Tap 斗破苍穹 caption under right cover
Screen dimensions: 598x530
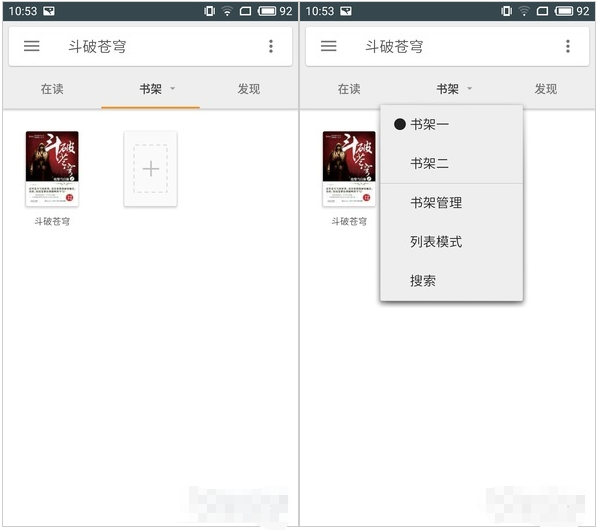(x=349, y=222)
